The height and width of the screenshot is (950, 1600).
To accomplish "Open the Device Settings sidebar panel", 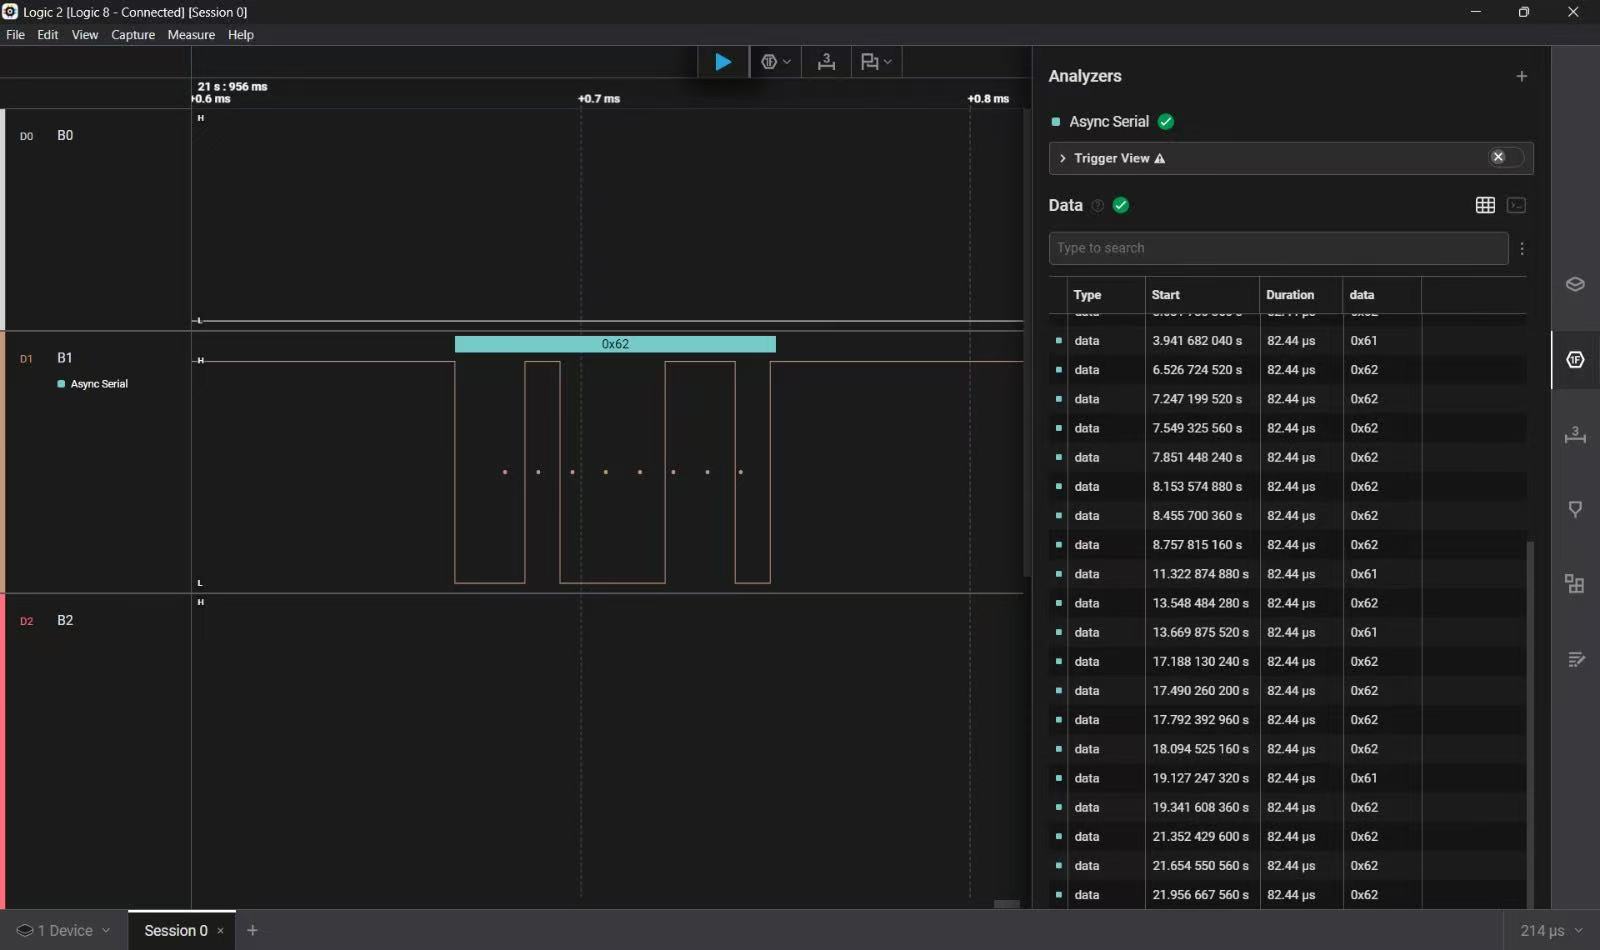I will [x=1575, y=284].
